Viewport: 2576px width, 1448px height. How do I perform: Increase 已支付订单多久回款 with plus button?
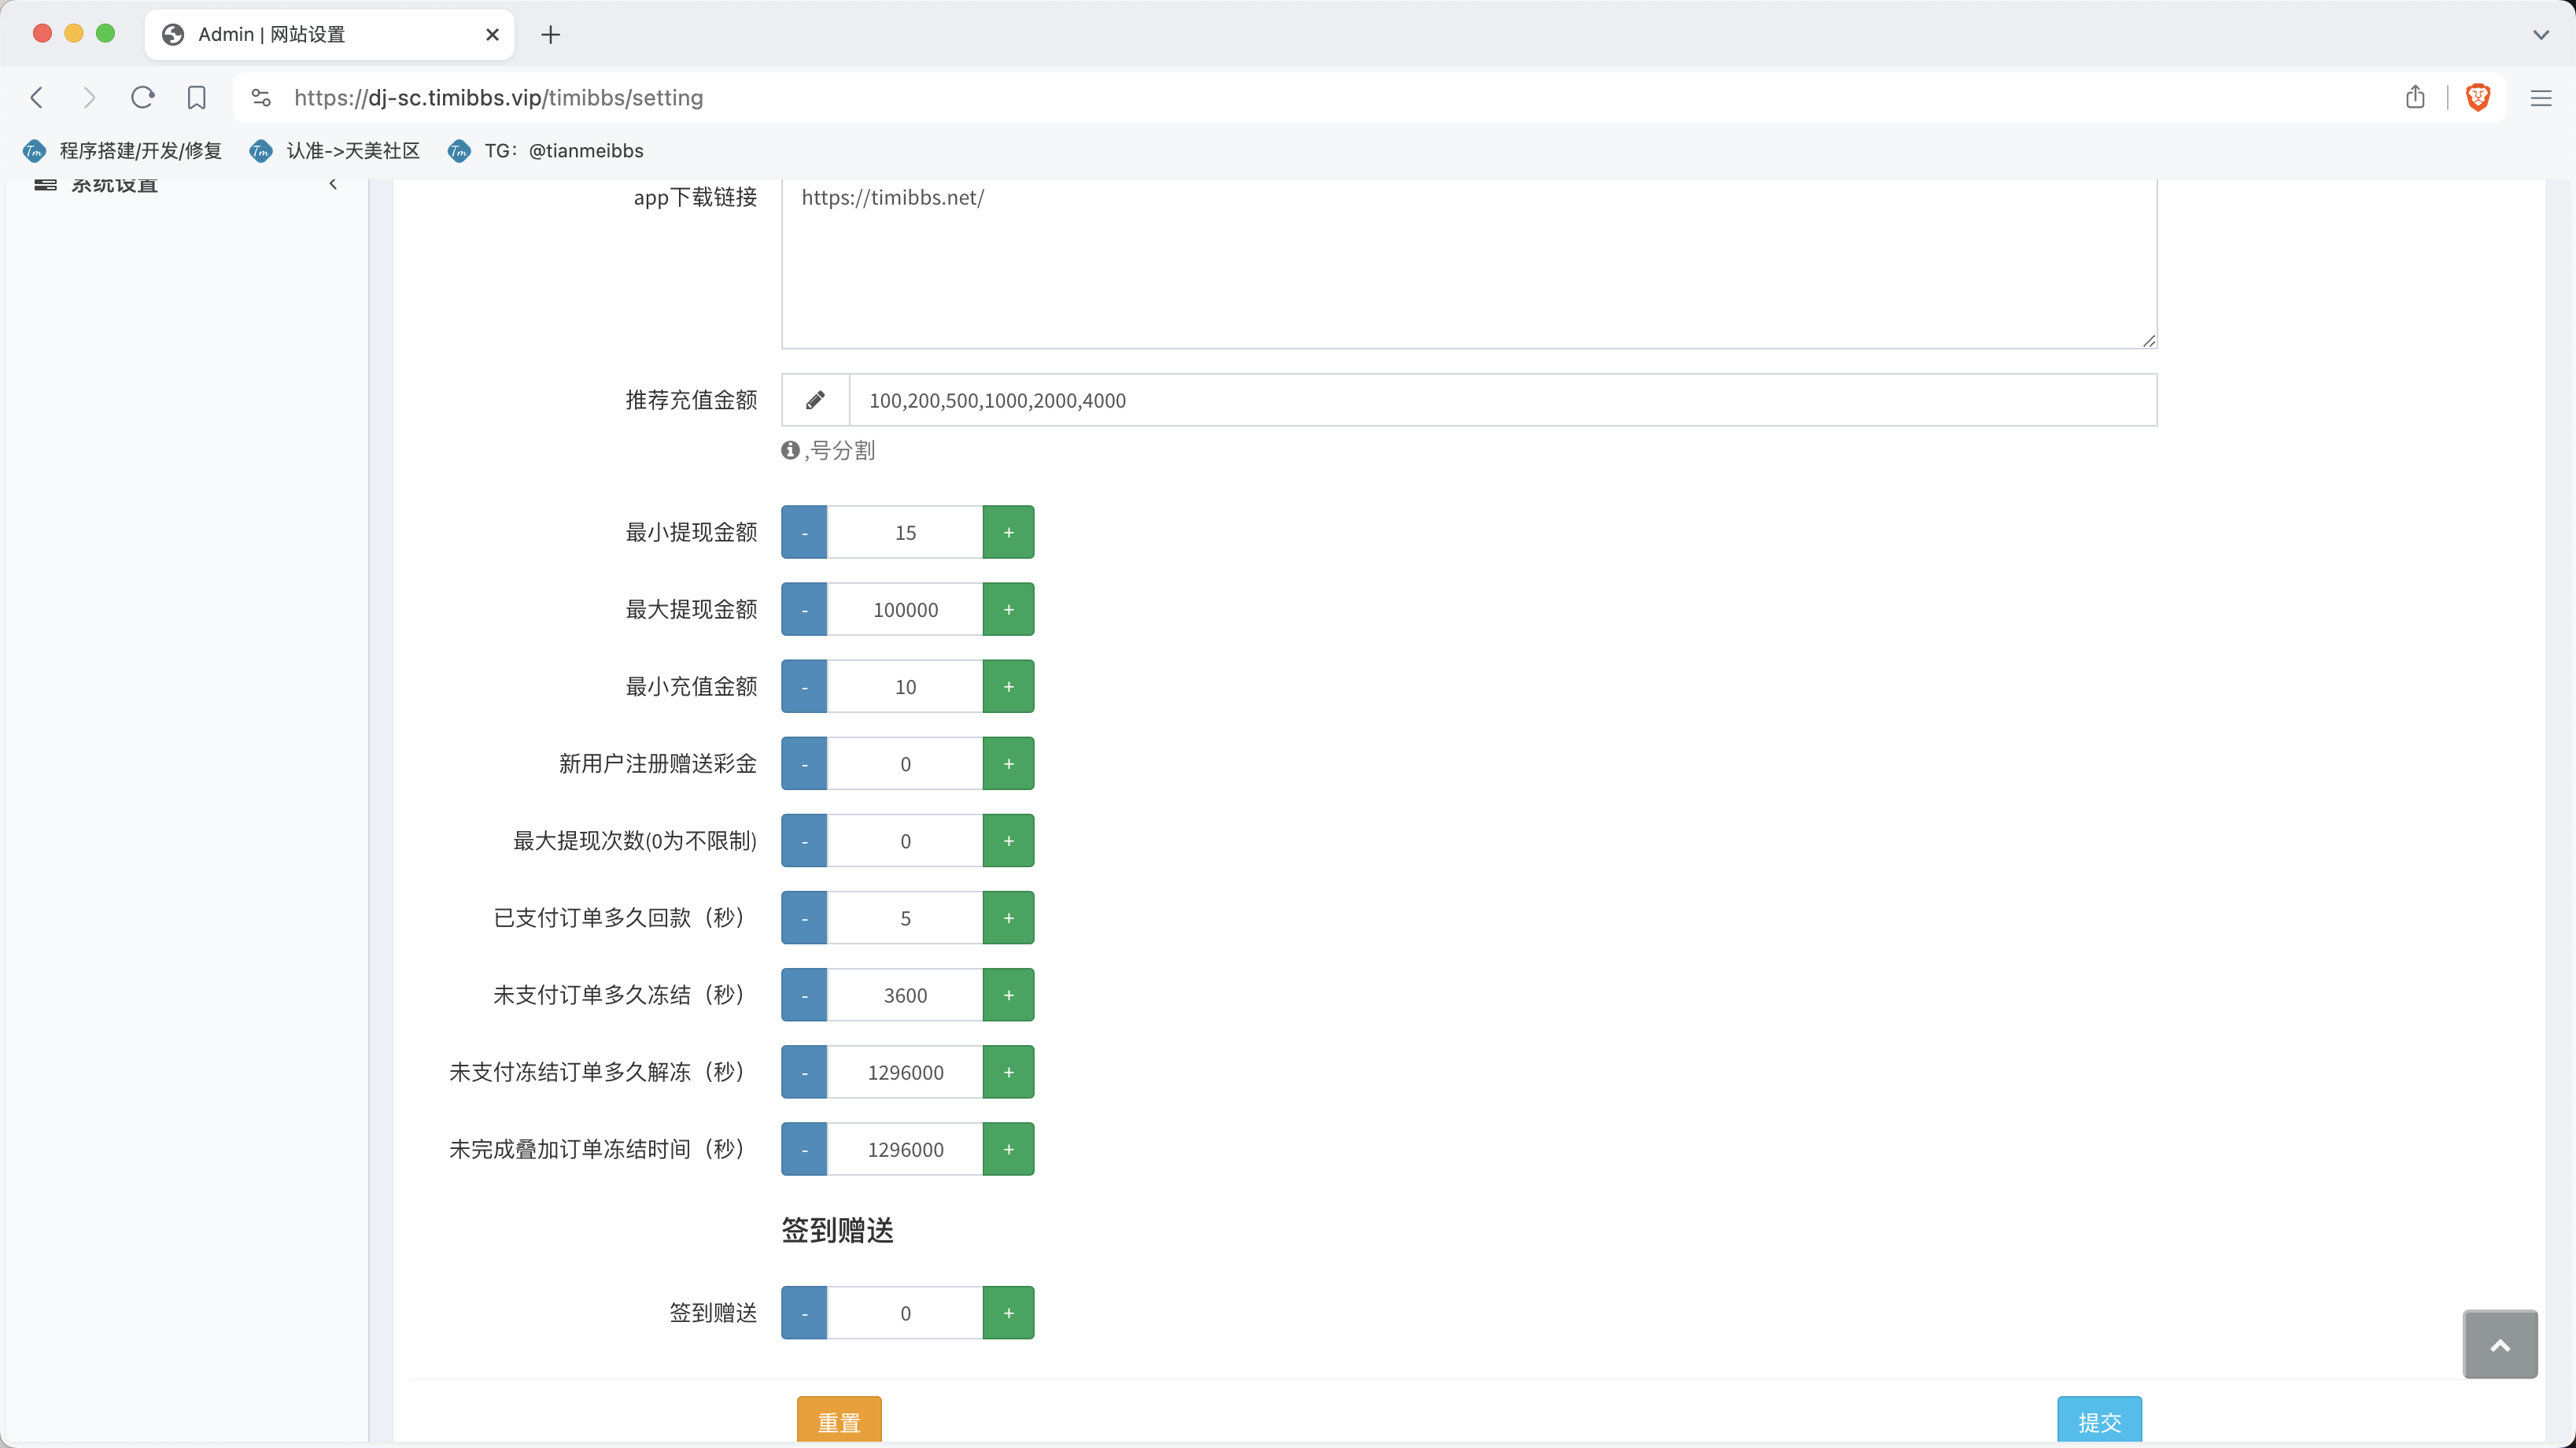coord(1008,917)
